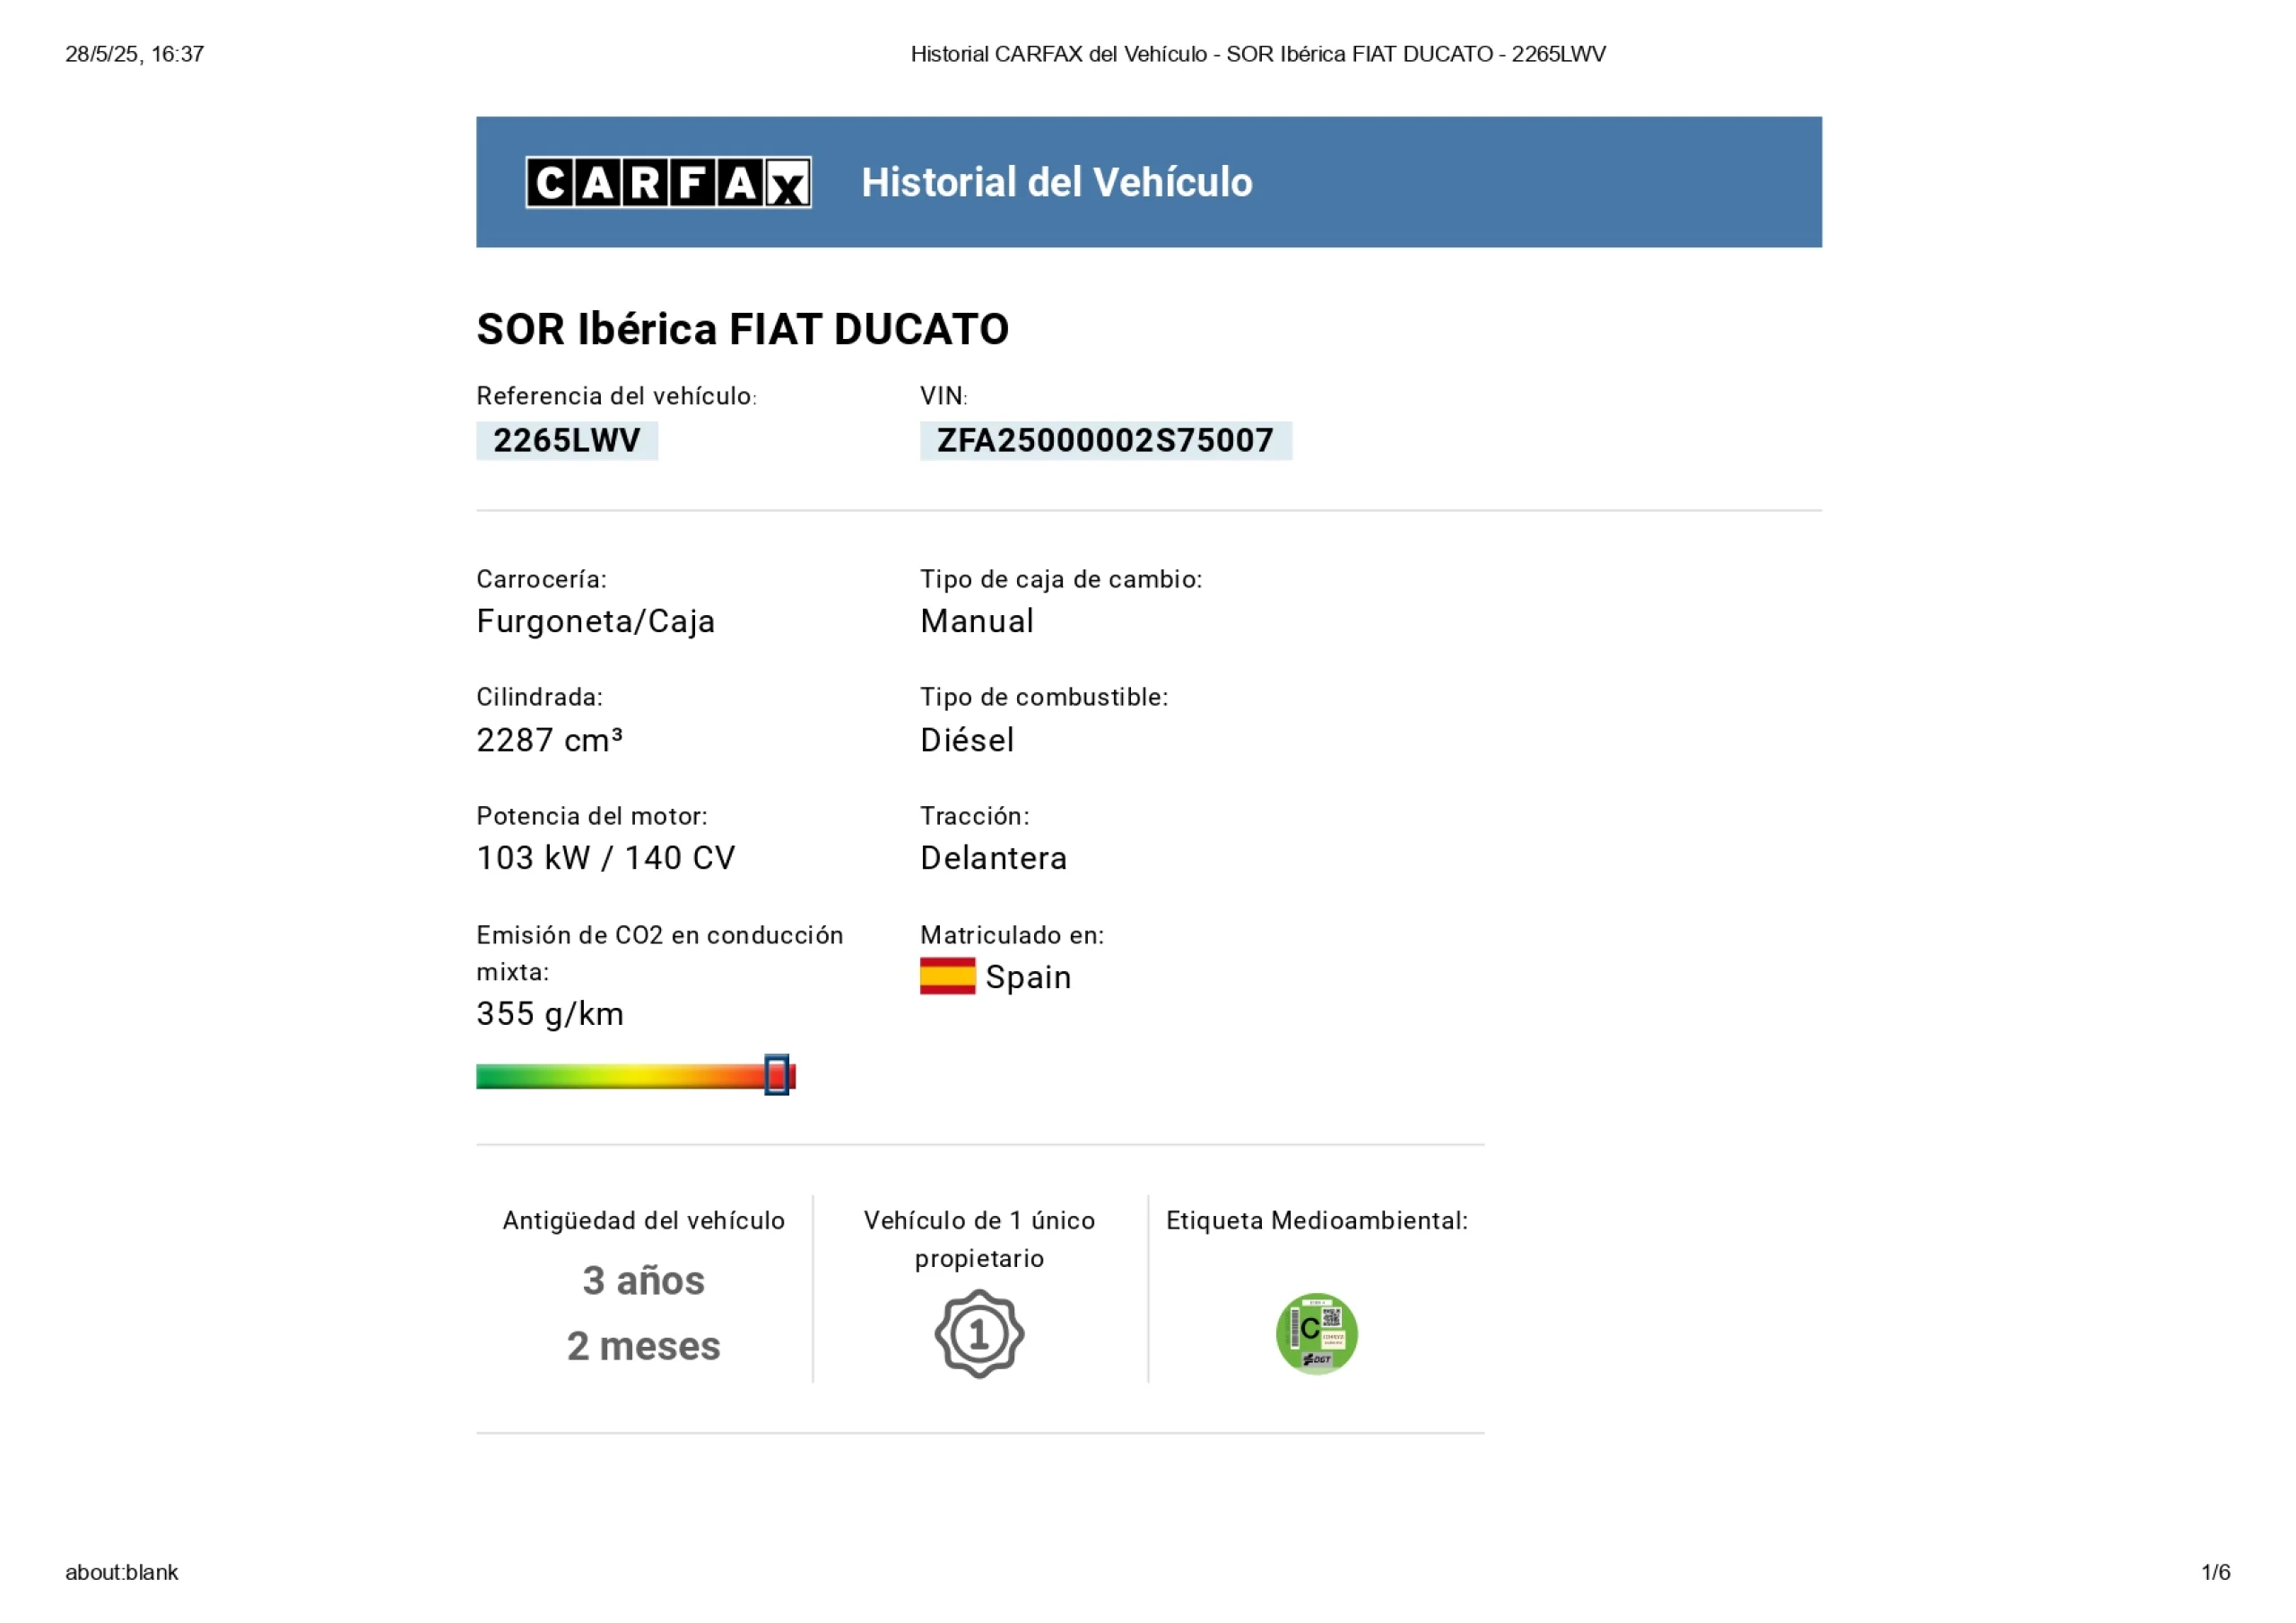Expand the Tracción Delantera detail
Viewport: 2296px width, 1623px height.
(x=995, y=858)
